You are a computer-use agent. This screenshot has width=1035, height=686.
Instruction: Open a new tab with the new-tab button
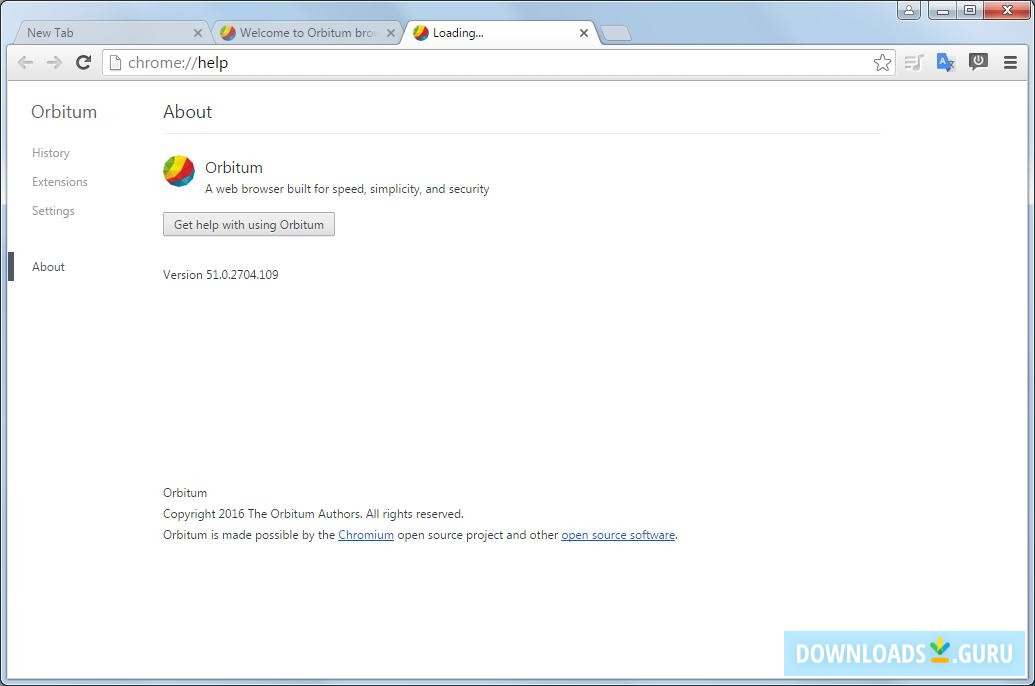point(617,34)
